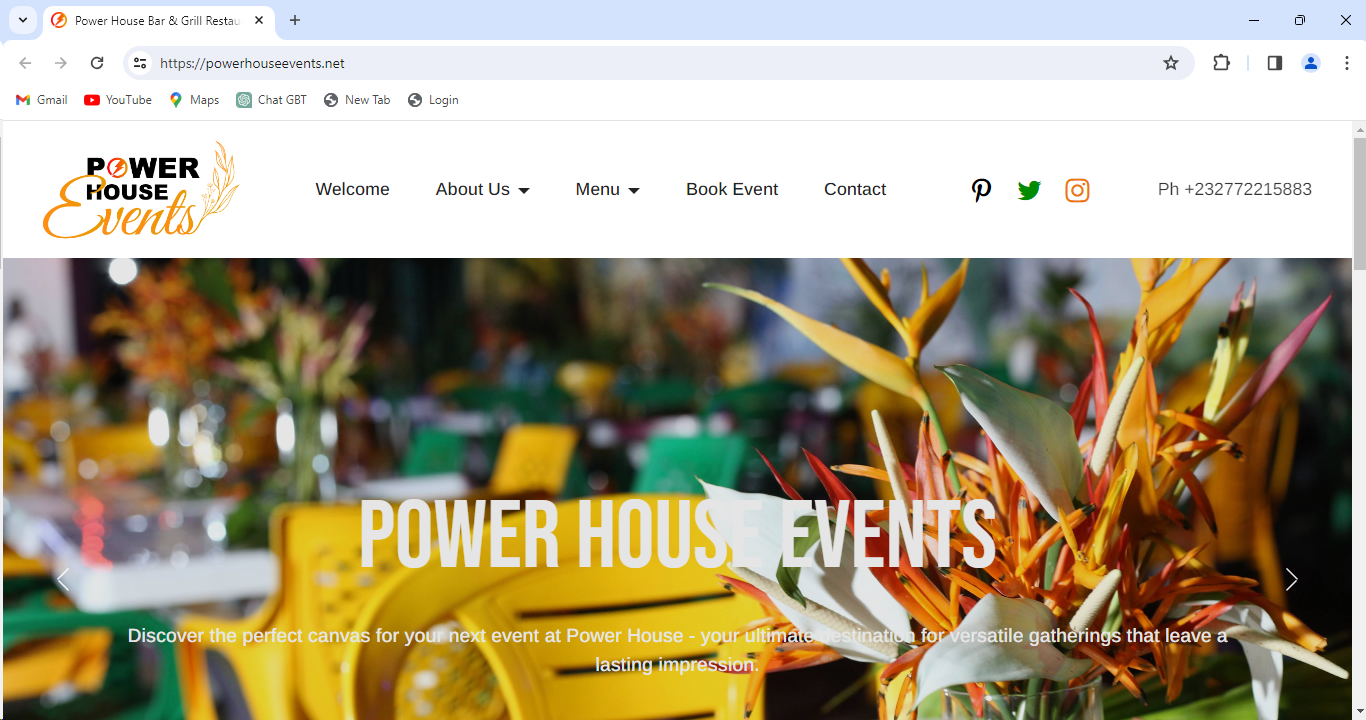Open the Extensions puzzle icon
Screen dimensions: 1366x720
click(1221, 63)
